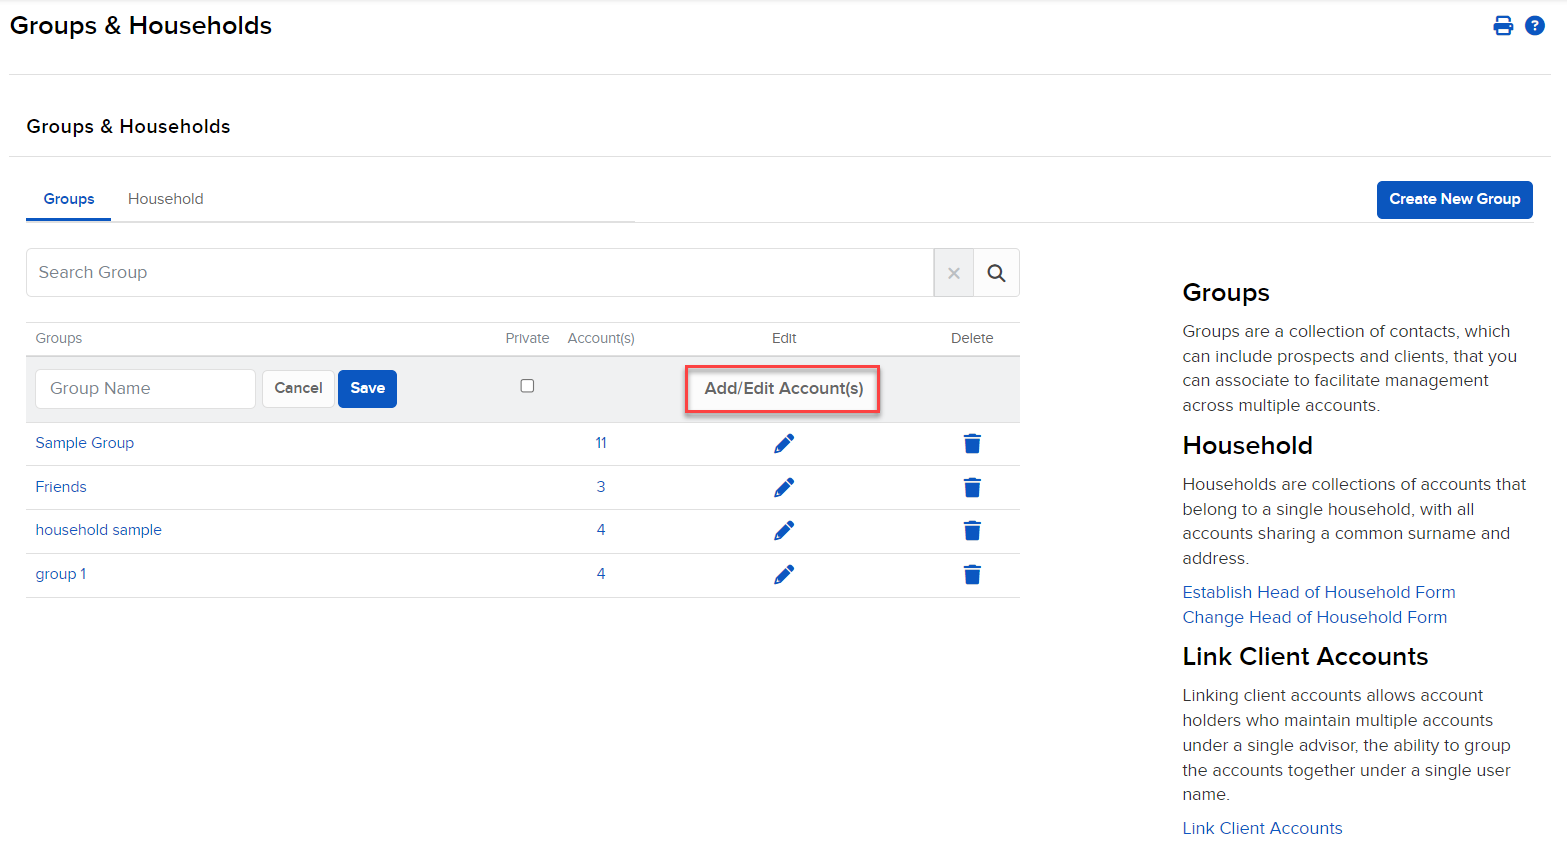Screen dimensions: 1567x845
Task: Click the search magnifier icon
Action: point(996,273)
